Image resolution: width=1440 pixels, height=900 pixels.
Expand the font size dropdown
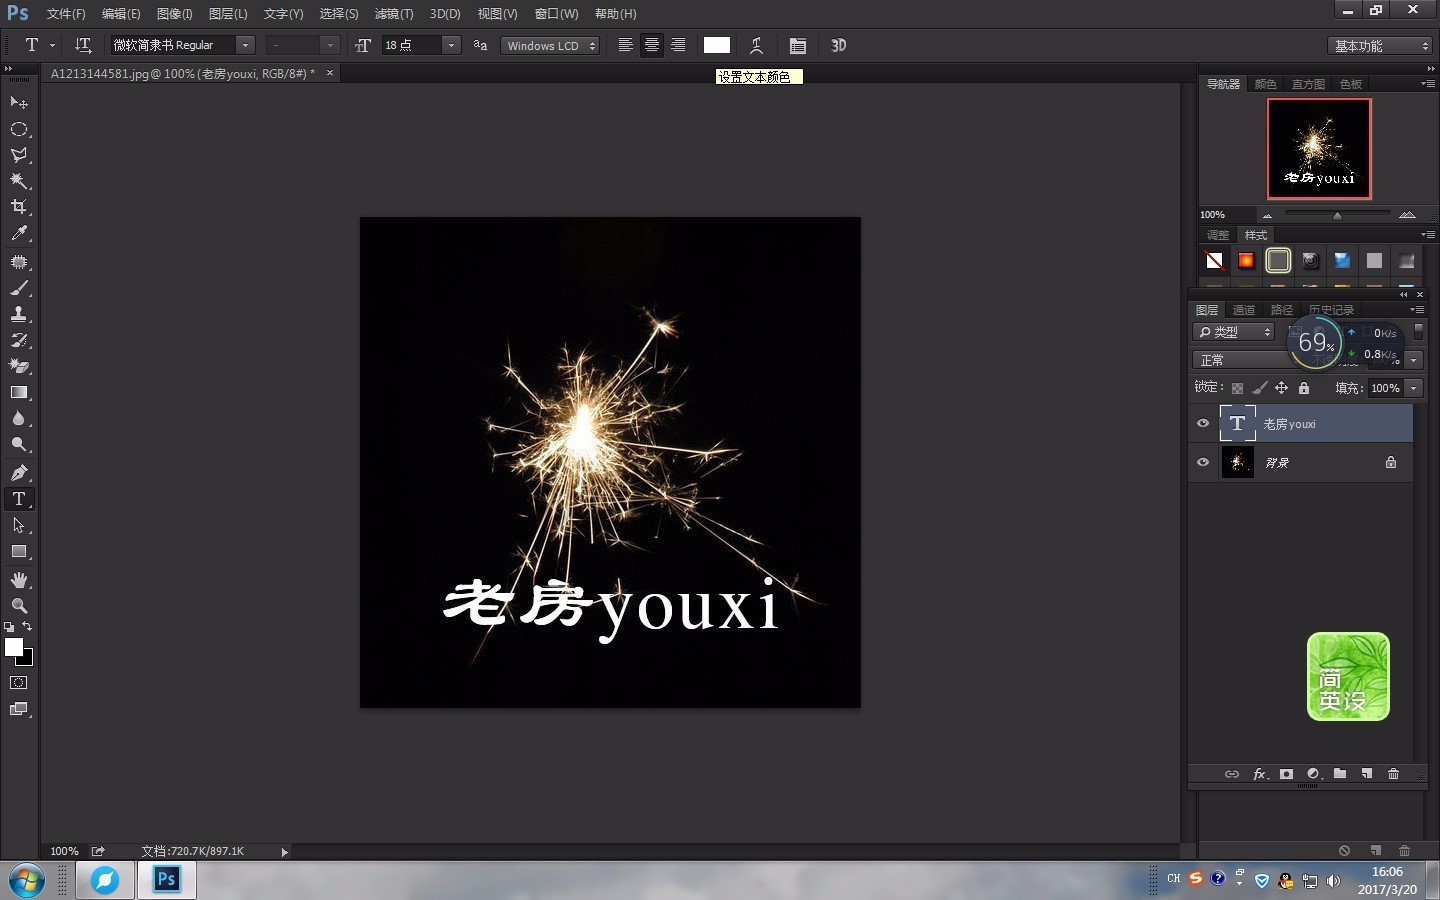click(451, 45)
